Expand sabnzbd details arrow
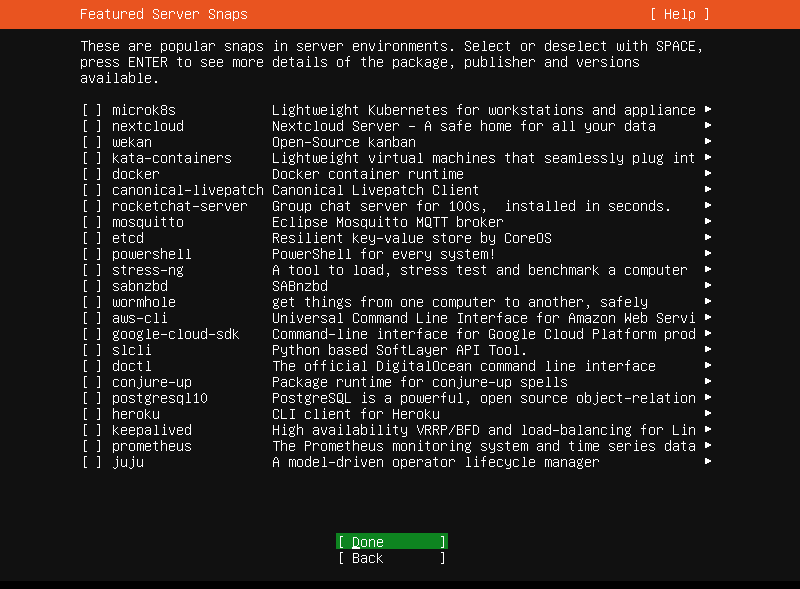The image size is (800, 589). [x=708, y=285]
